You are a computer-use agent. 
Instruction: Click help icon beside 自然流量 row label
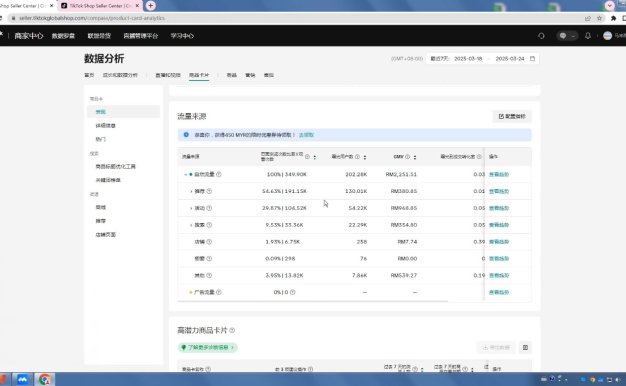pos(219,174)
